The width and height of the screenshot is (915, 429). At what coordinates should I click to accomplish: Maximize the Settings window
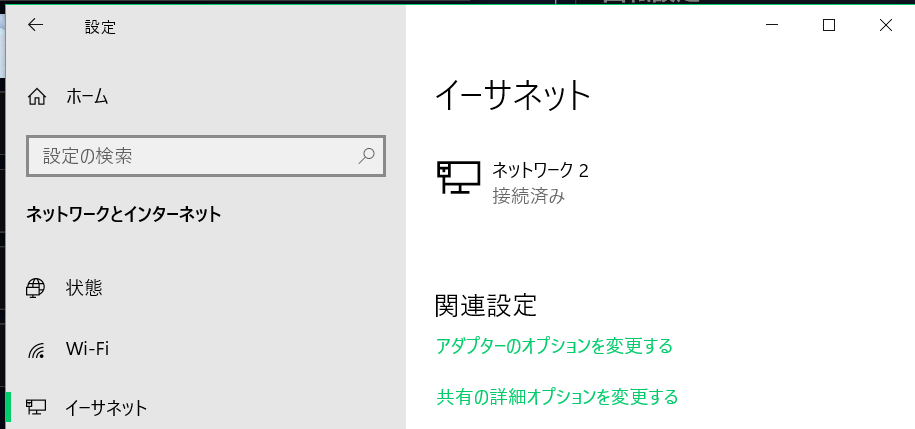tap(828, 26)
